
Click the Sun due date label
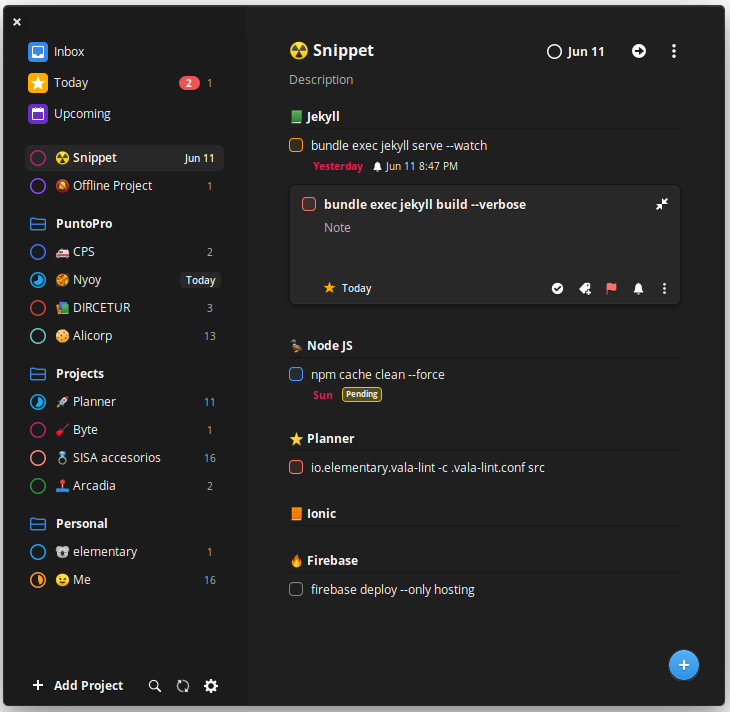(x=323, y=395)
